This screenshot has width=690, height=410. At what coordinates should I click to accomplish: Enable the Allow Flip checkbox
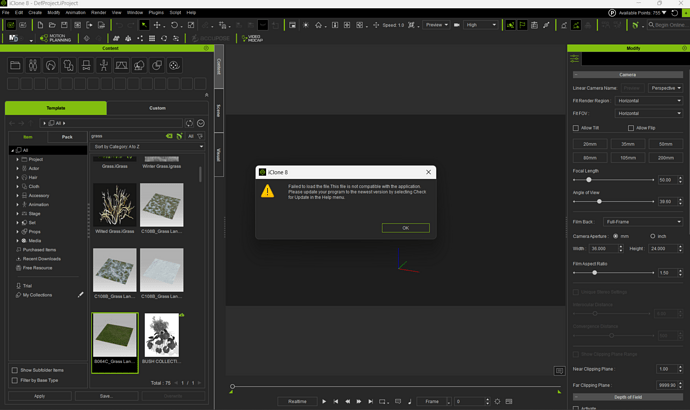coord(631,128)
